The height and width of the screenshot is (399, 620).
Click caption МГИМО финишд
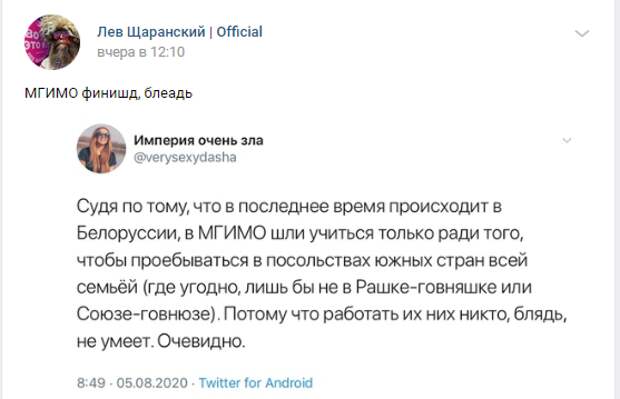pyautogui.click(x=82, y=93)
